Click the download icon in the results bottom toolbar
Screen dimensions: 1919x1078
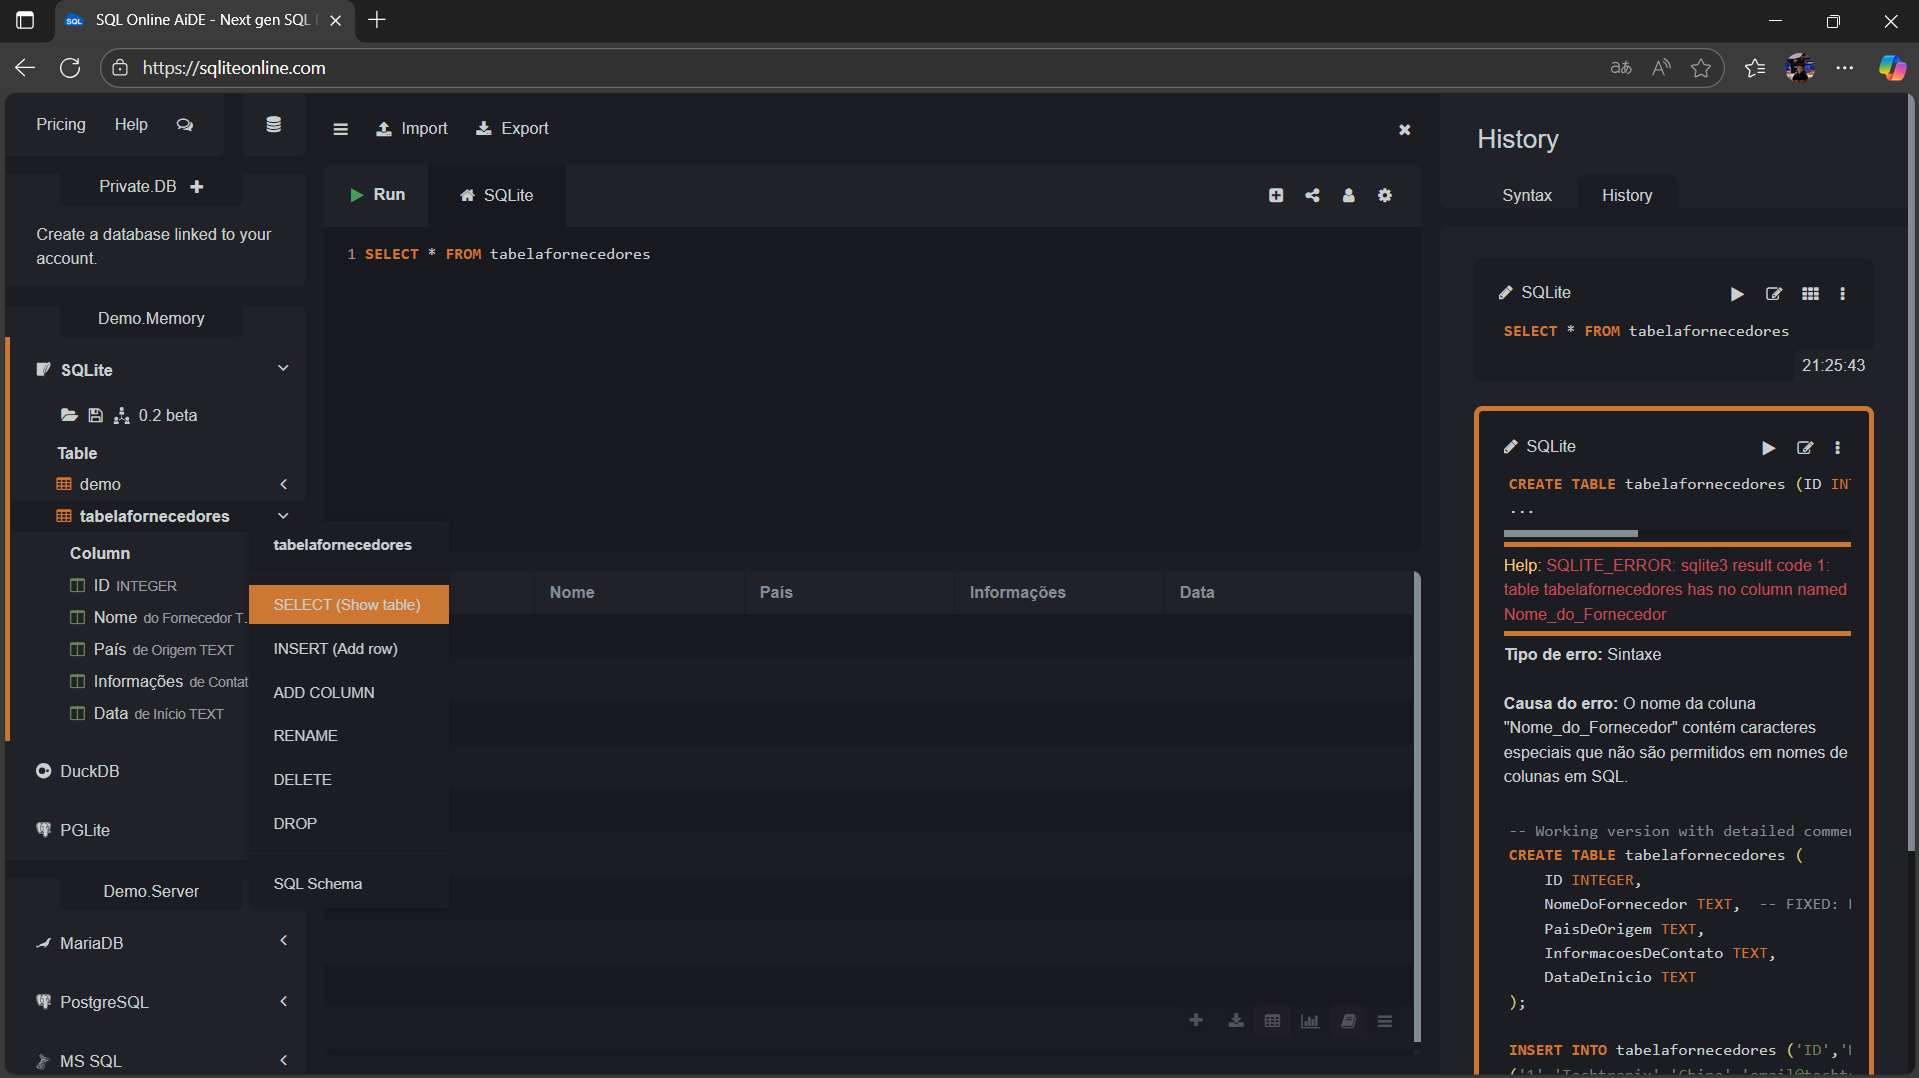point(1236,1021)
